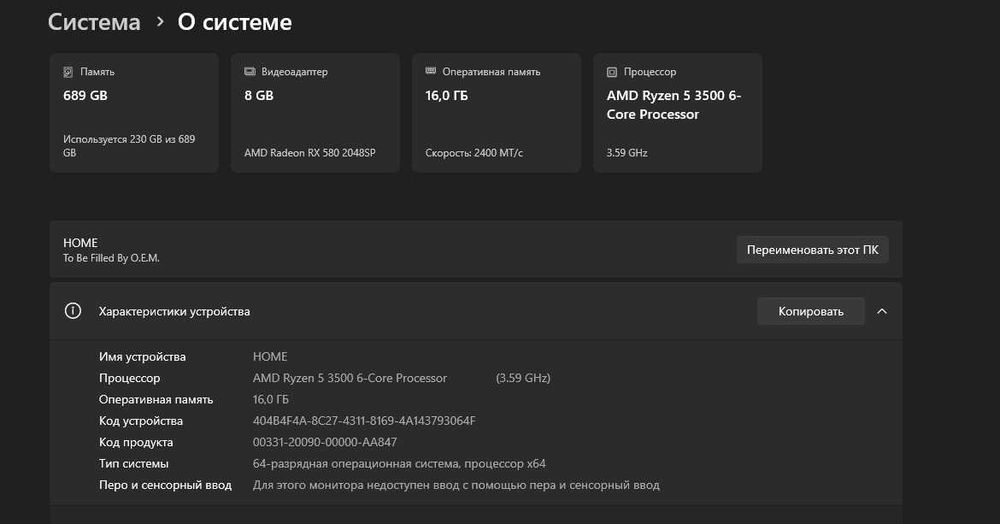Open the Память 689 GB card
This screenshot has width=1000, height=524.
[134, 113]
